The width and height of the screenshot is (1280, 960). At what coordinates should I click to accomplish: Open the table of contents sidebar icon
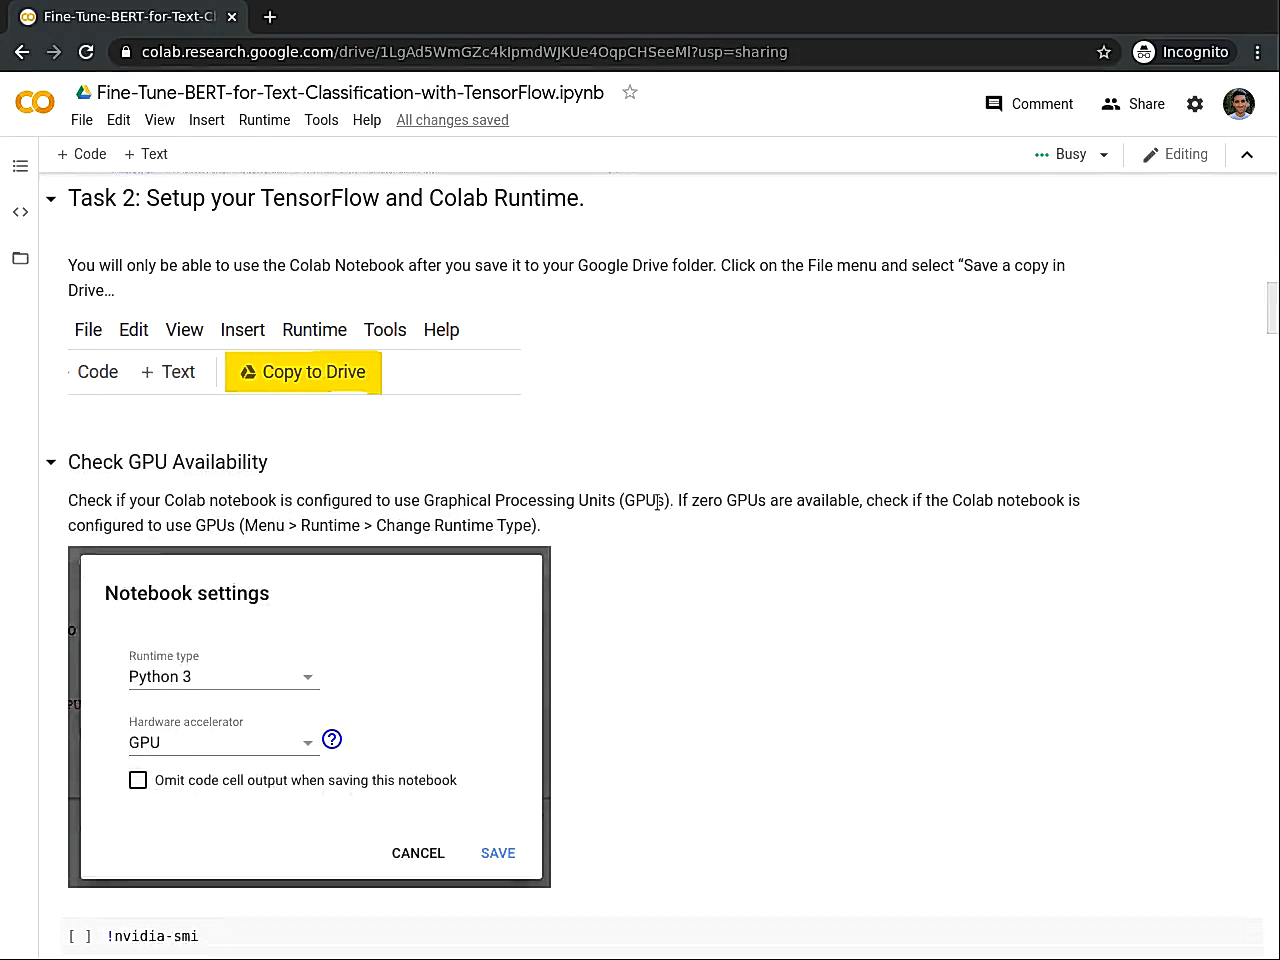point(20,166)
